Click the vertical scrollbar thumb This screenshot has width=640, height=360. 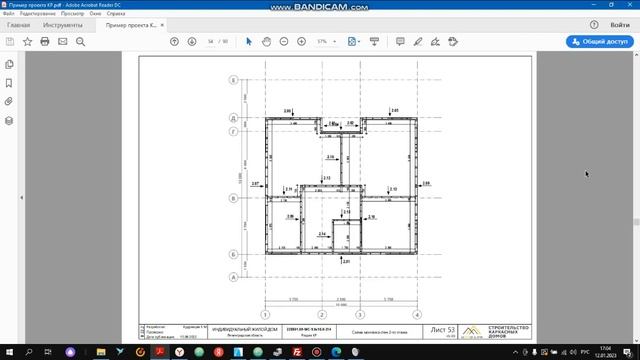tap(636, 222)
